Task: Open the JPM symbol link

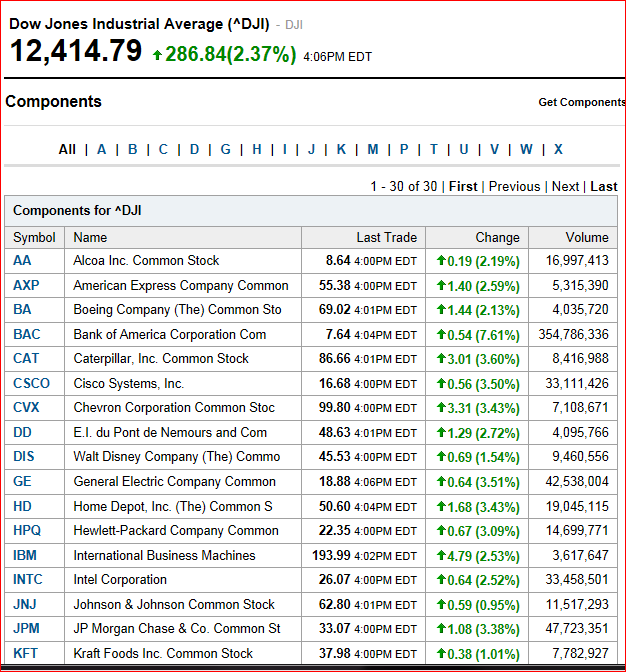Action: pos(26,628)
